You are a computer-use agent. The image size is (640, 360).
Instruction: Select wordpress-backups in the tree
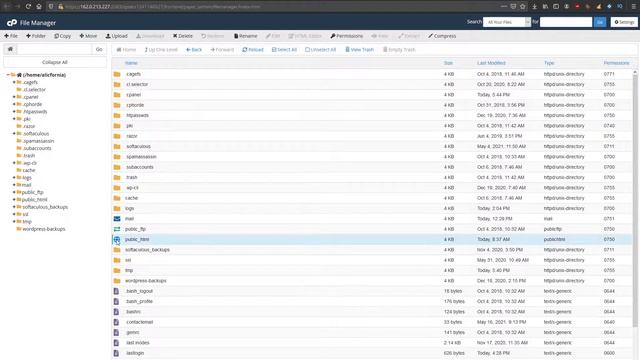pos(44,229)
